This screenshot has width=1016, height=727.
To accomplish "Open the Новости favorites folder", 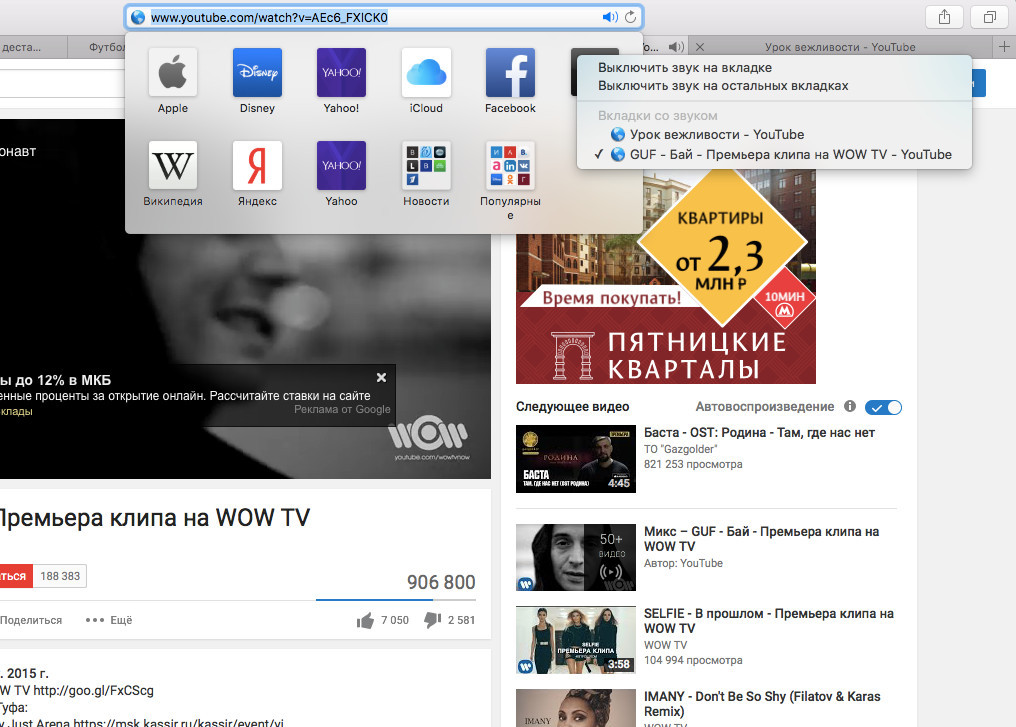I will pos(425,165).
